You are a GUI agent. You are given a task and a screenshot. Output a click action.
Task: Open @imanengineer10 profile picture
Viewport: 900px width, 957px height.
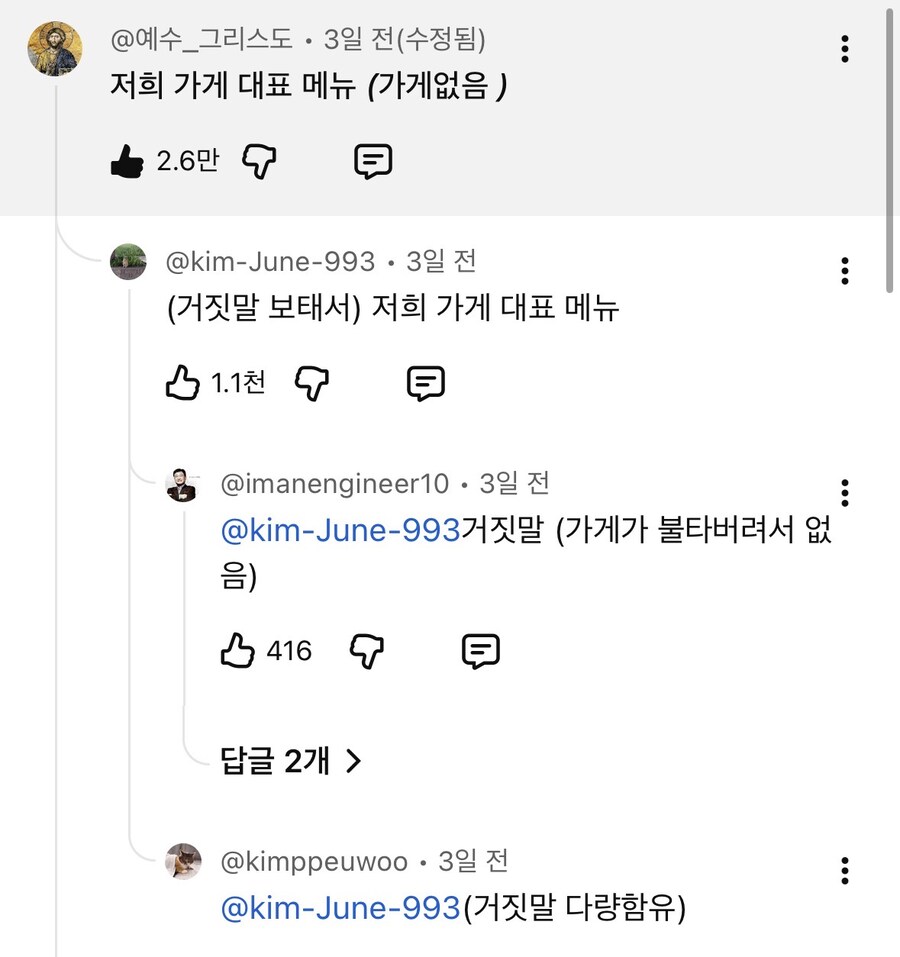[x=182, y=485]
